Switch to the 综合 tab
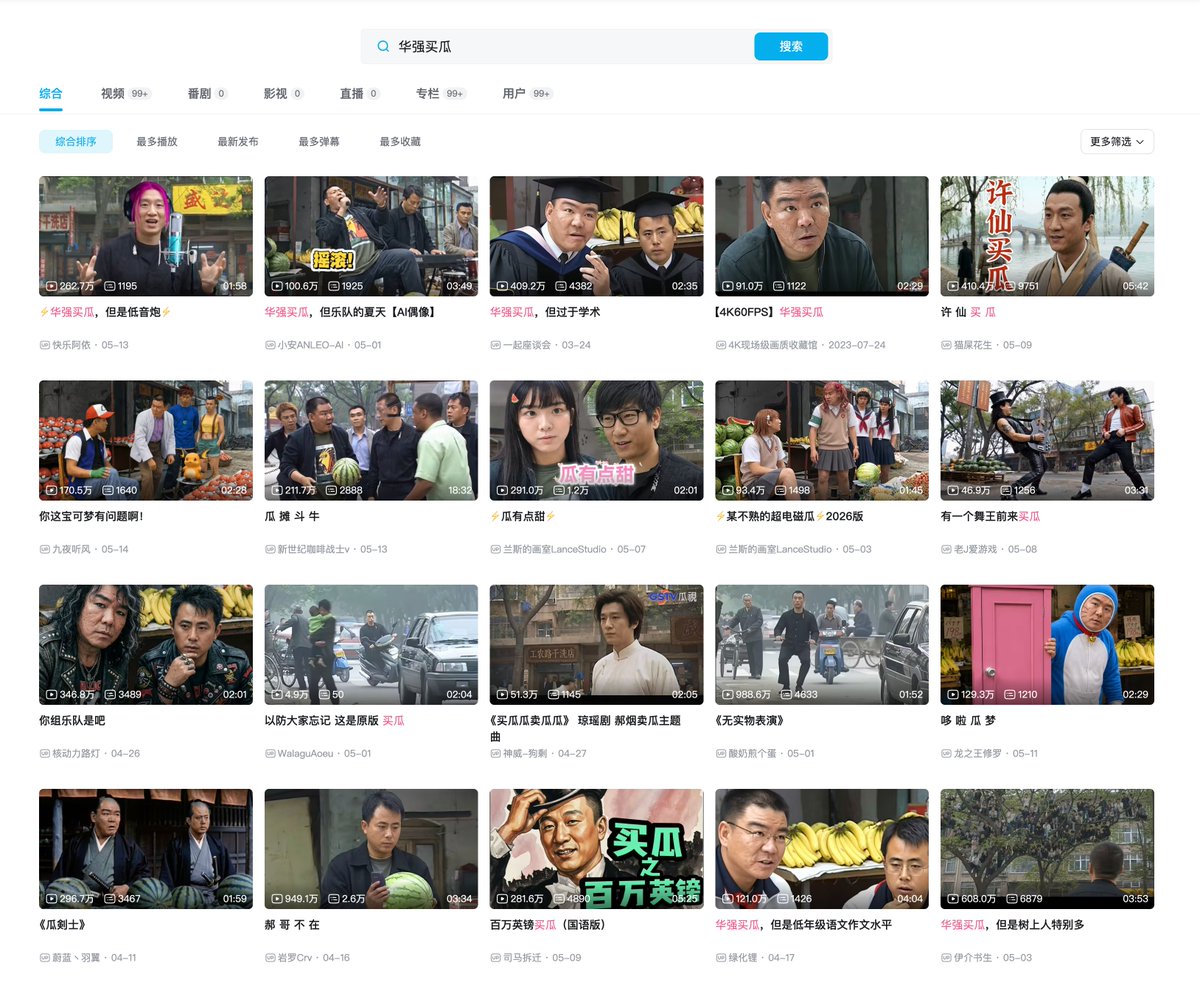This screenshot has width=1200, height=985. click(x=51, y=93)
